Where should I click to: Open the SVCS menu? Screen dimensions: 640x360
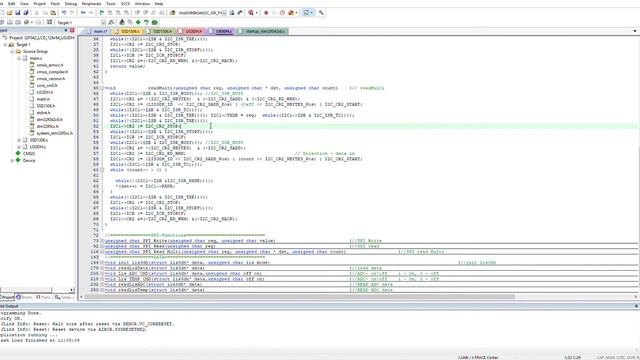click(x=125, y=4)
